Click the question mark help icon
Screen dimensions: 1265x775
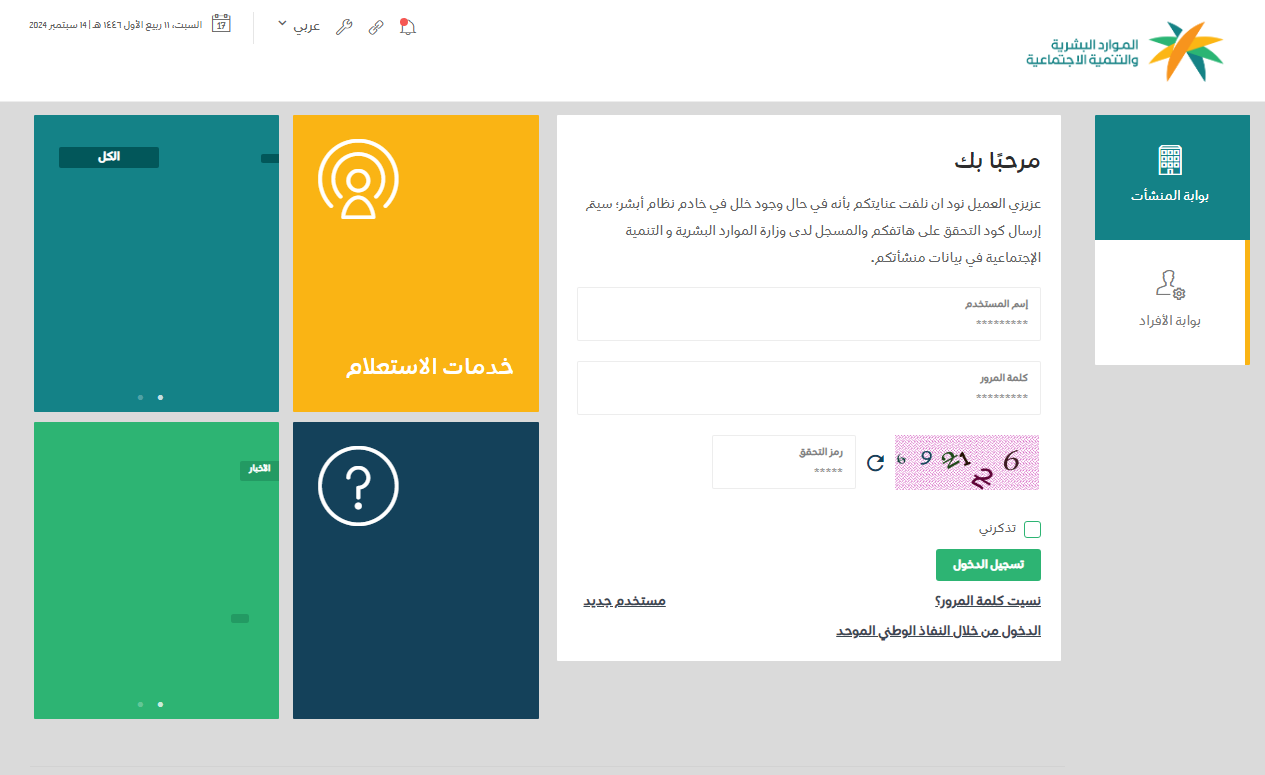pos(358,486)
